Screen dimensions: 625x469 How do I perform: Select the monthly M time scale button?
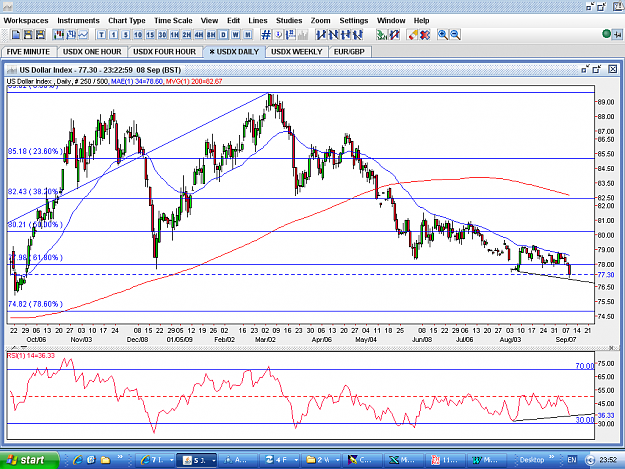click(248, 35)
